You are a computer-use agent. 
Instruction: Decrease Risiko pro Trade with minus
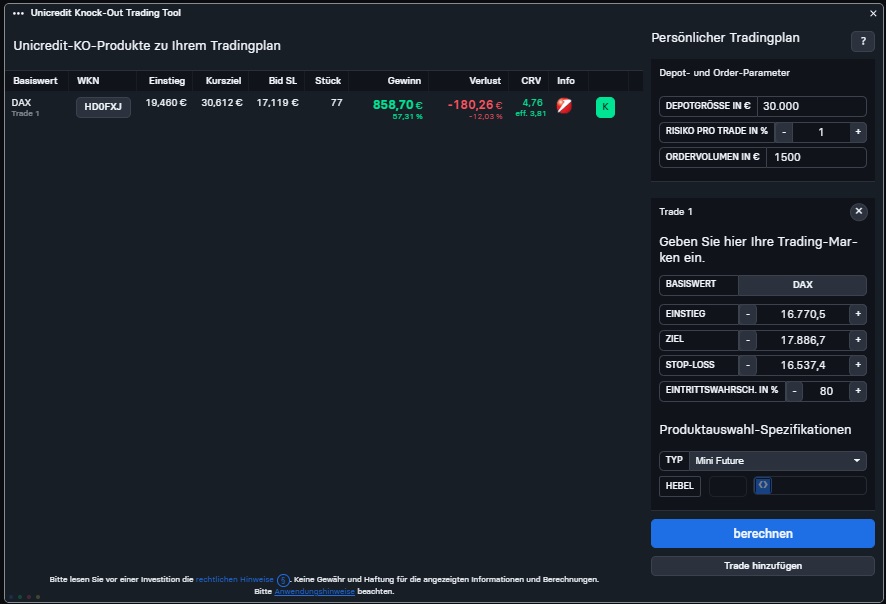(784, 132)
